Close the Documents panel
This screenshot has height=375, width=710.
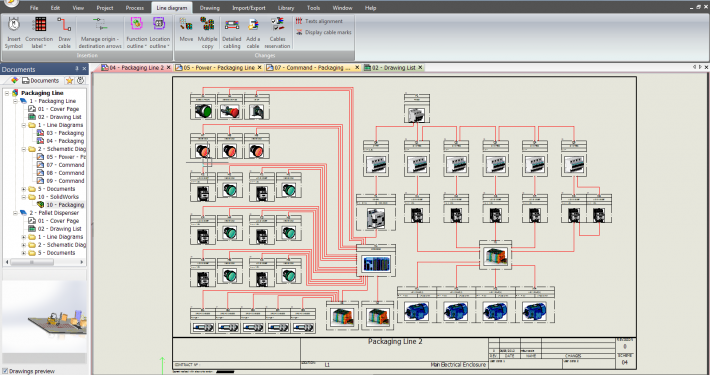click(84, 69)
